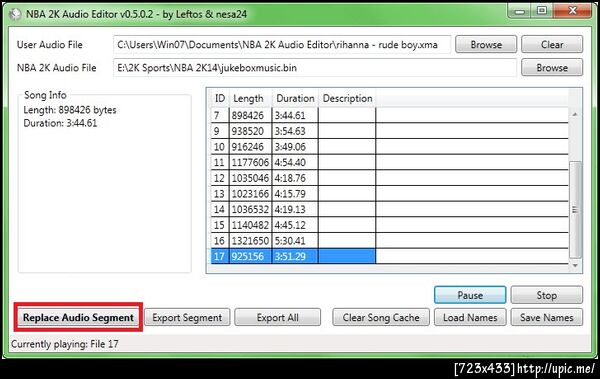
Task: Select highlighted row with ID 17
Action: tap(390, 256)
